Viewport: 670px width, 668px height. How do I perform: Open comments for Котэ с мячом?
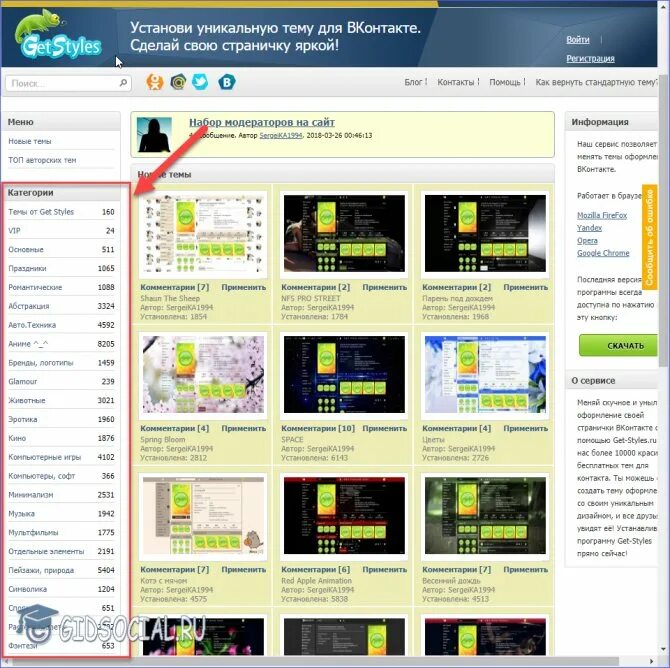(175, 570)
